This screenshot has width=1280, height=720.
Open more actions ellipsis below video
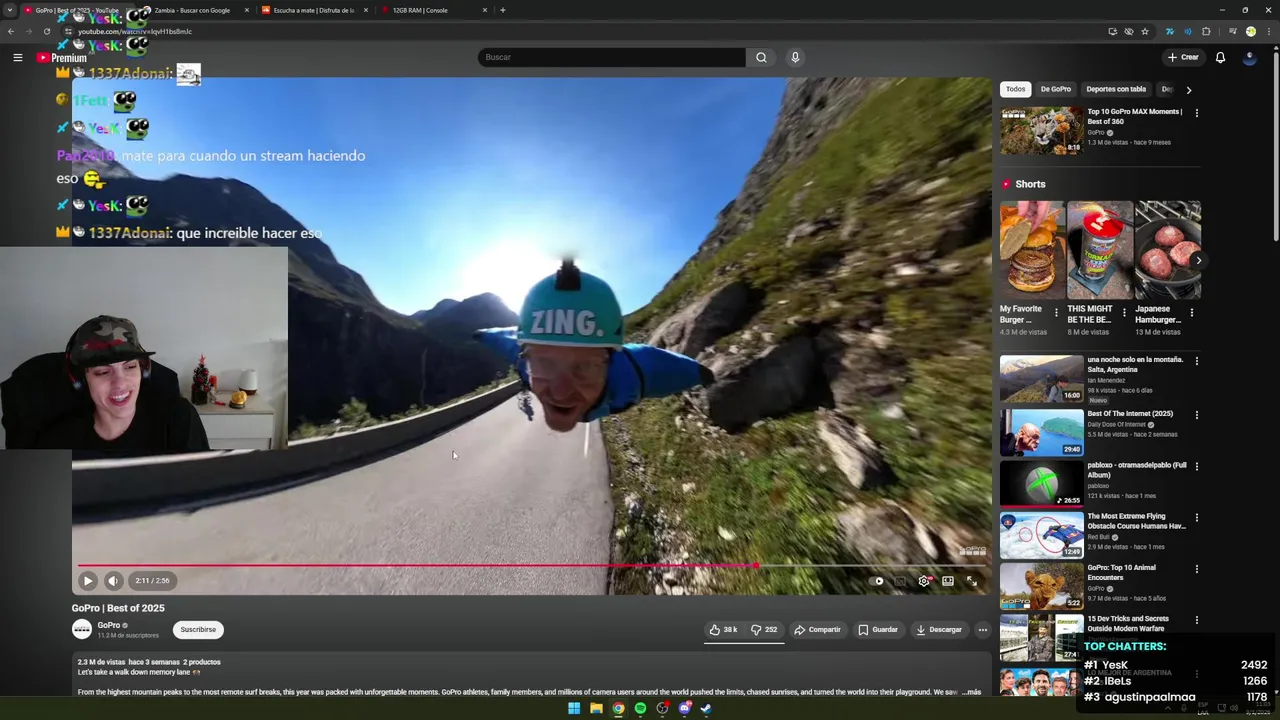tap(983, 630)
